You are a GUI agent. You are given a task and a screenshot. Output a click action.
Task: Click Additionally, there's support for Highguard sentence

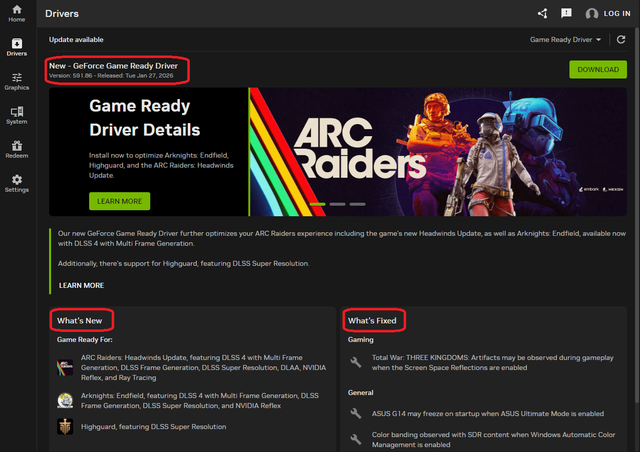pyautogui.click(x=183, y=264)
